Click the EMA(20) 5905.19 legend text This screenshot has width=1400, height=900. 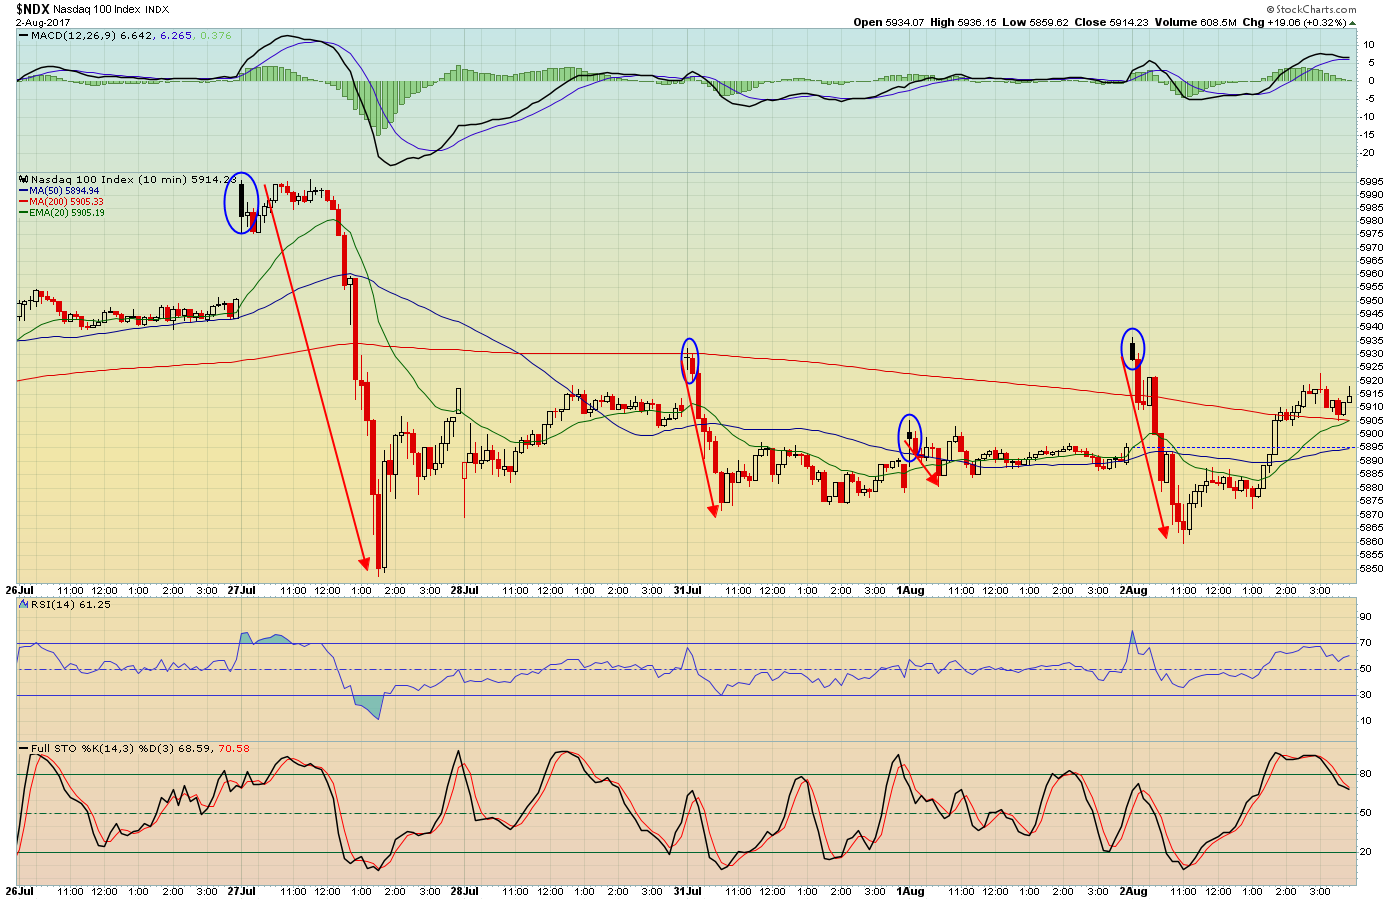pos(66,212)
